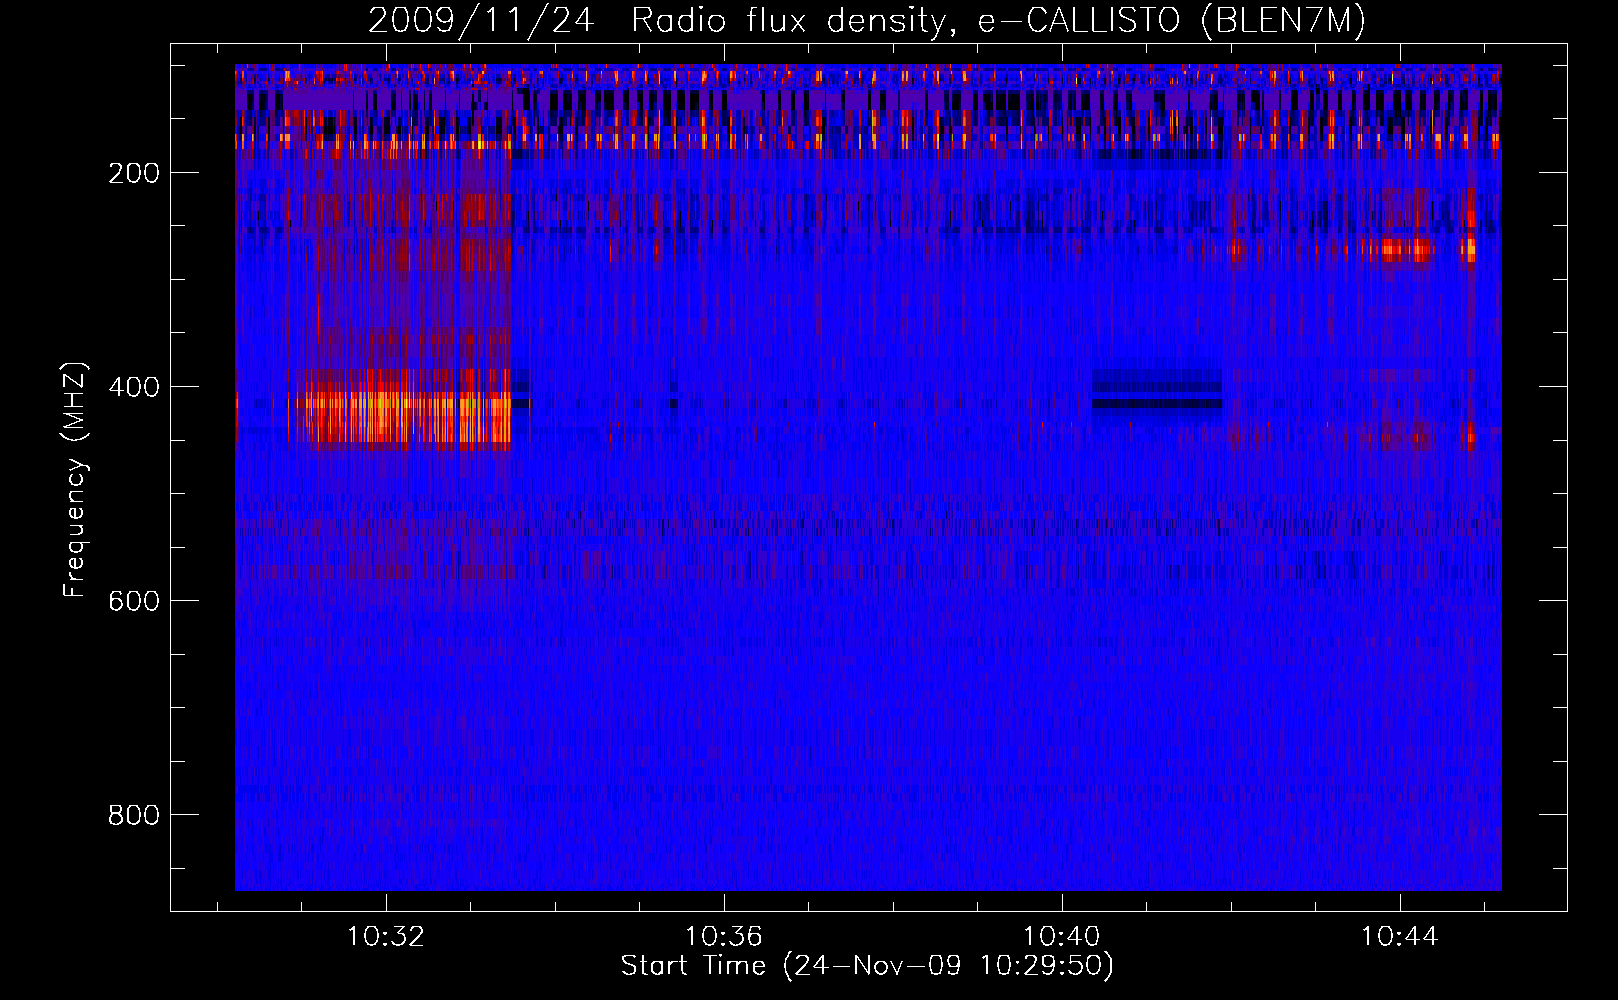Click the "Frequency (MHZ)" axis label
Viewport: 1618px width, 1000px height.
pyautogui.click(x=75, y=480)
